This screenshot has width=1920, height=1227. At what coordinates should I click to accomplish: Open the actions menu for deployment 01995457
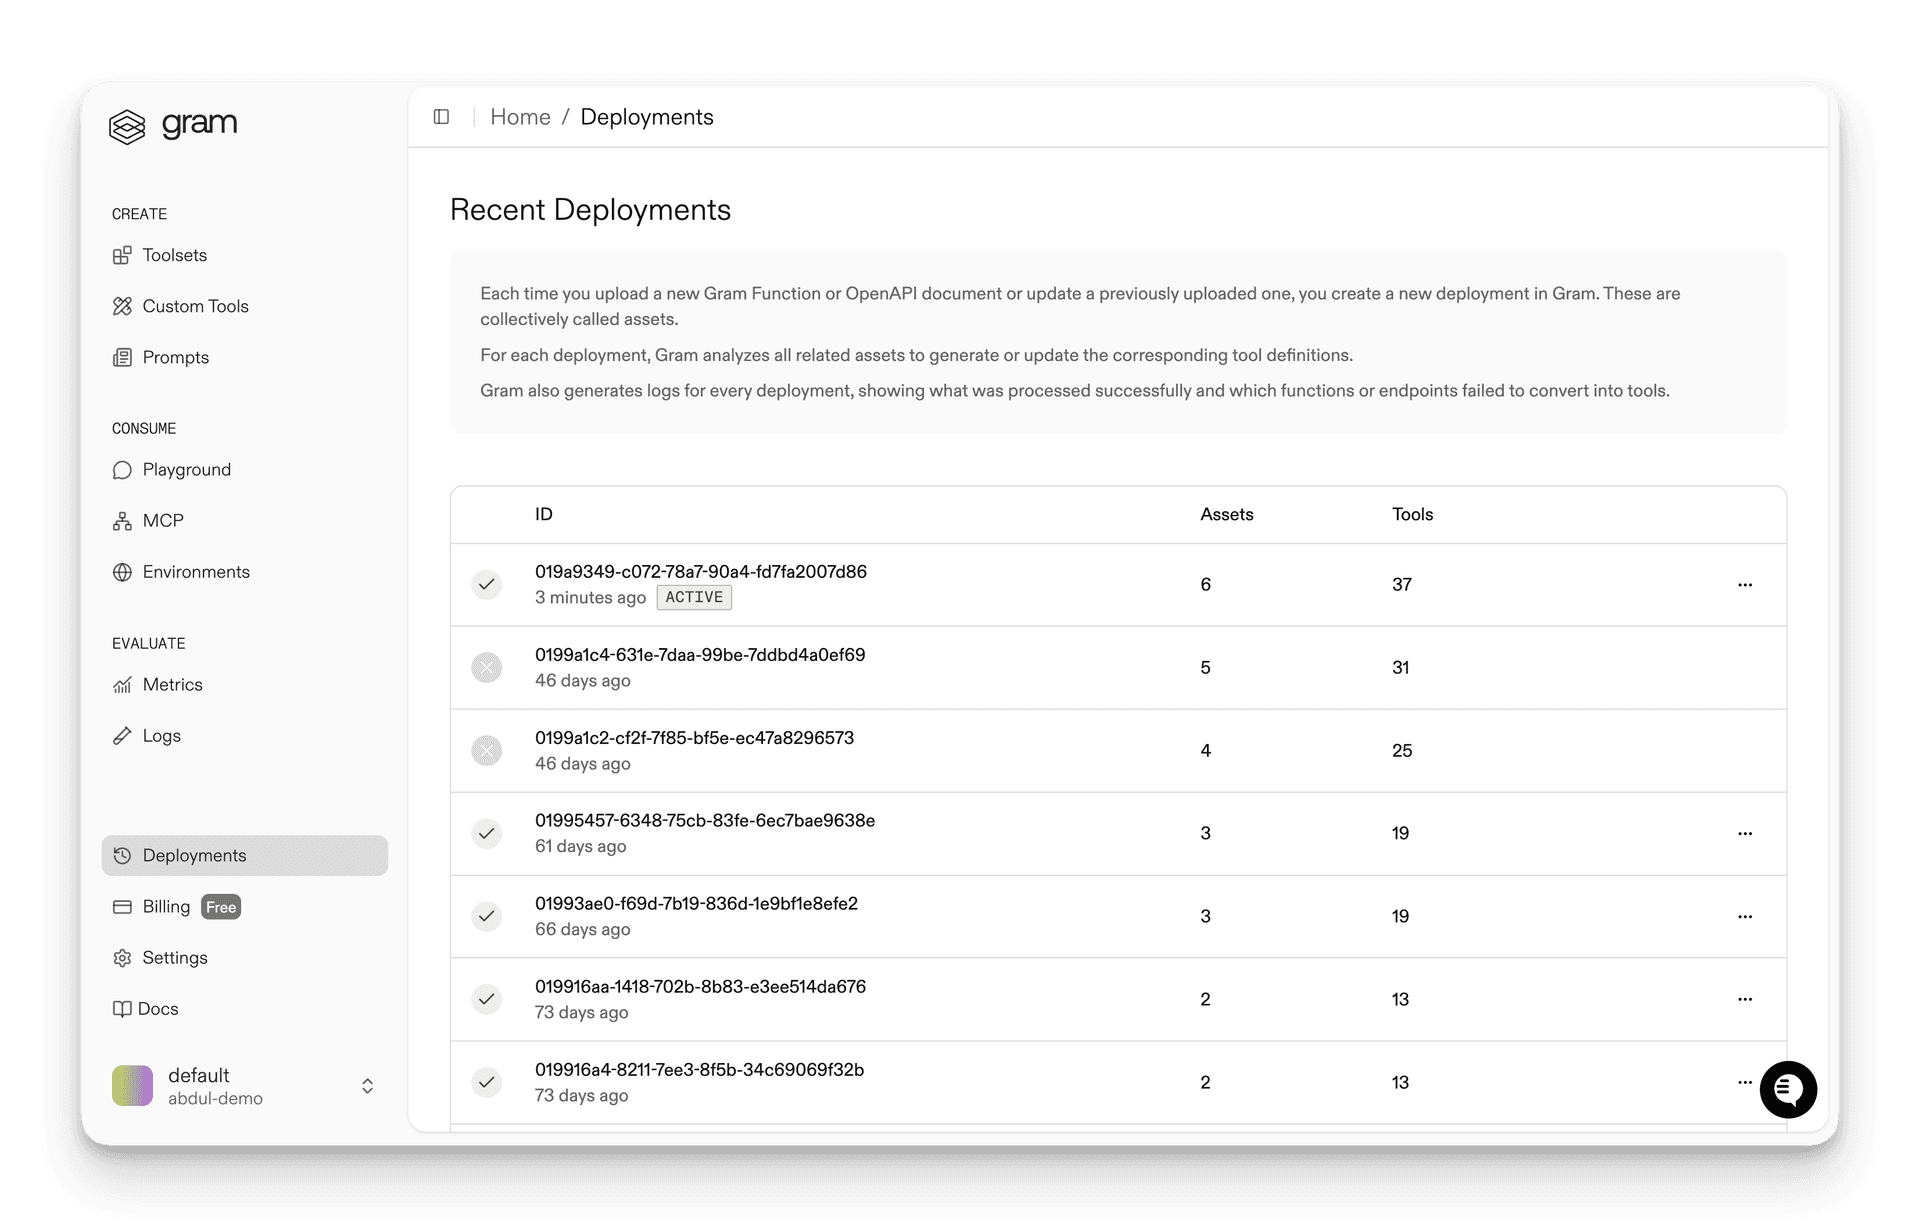tap(1745, 833)
